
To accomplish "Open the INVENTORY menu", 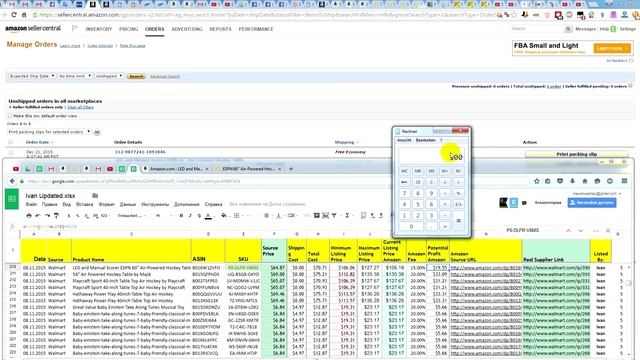I will [98, 29].
